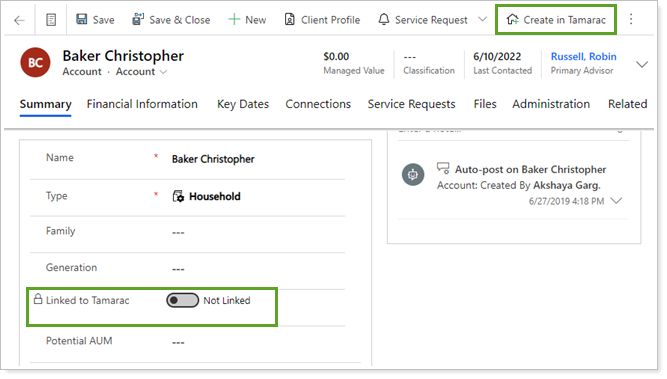This screenshot has width=667, height=379.
Task: Click the Save disk icon
Action: (82, 19)
